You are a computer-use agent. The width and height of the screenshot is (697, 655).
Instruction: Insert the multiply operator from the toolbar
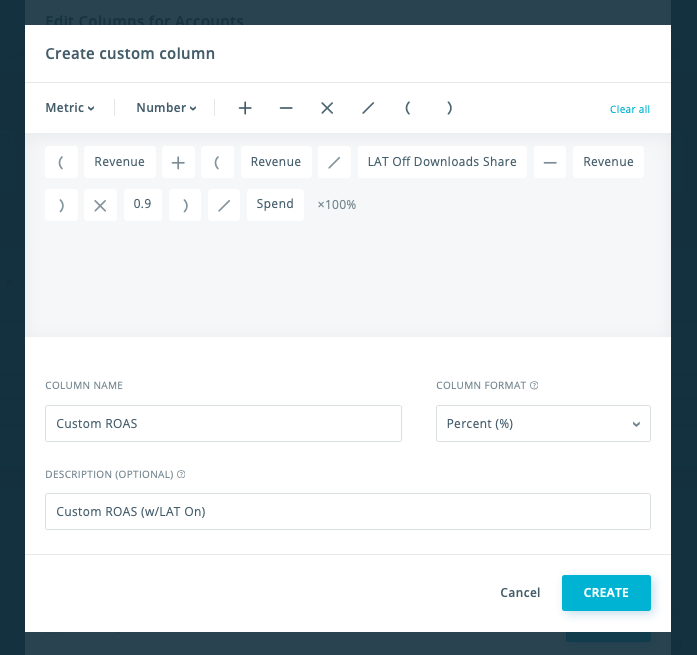click(327, 108)
